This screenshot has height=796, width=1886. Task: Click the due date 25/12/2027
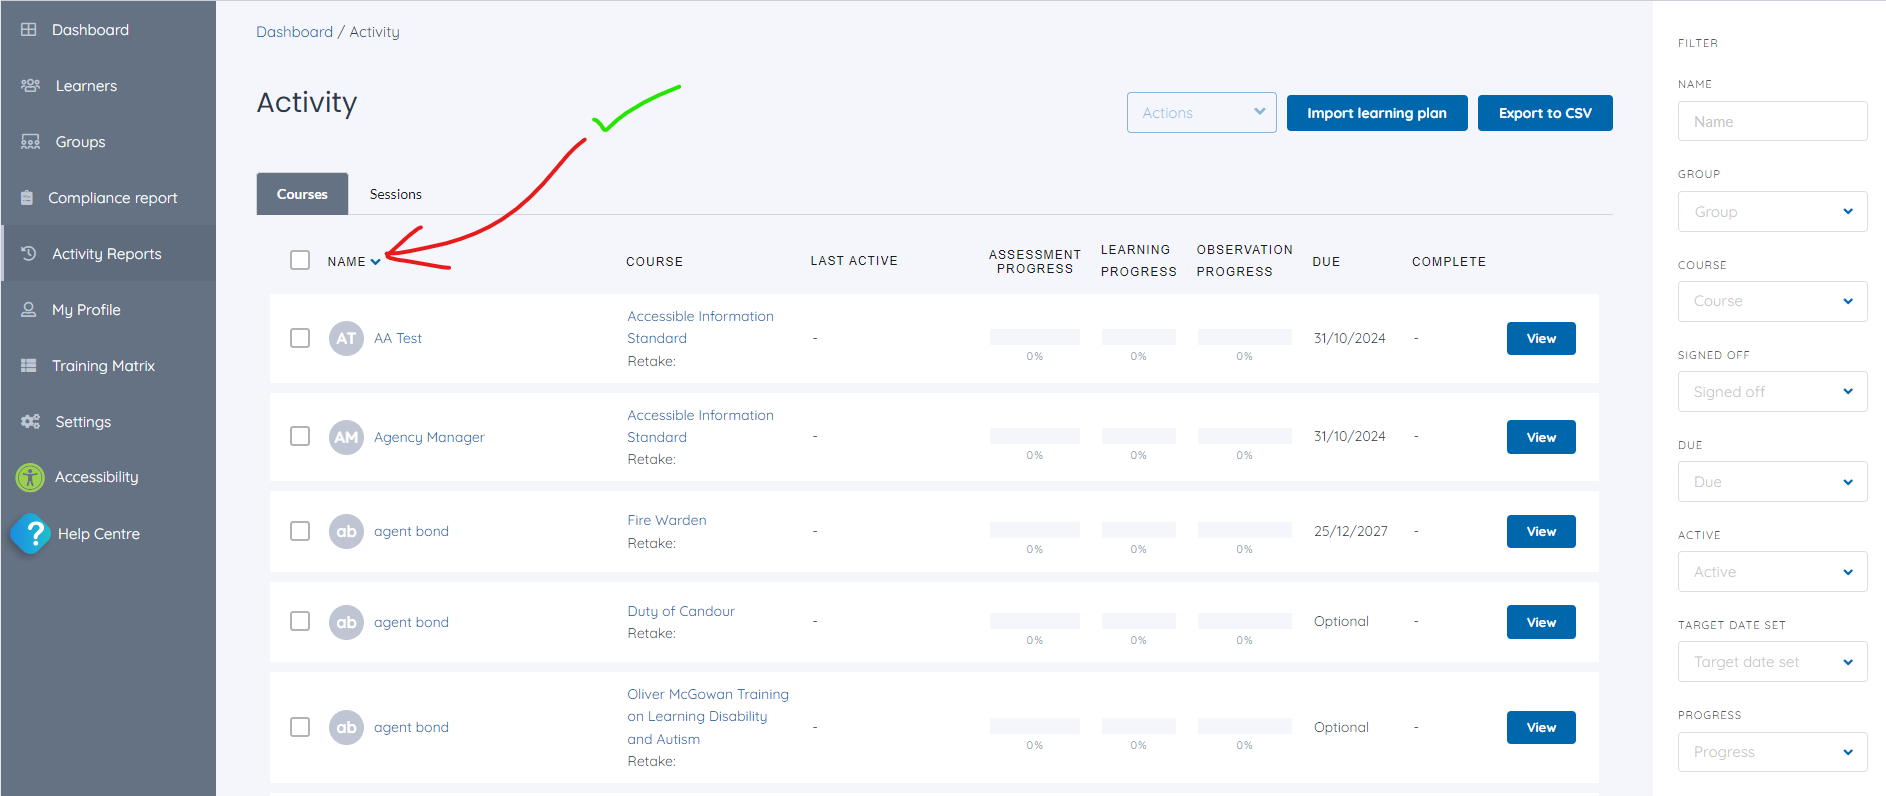(x=1351, y=531)
